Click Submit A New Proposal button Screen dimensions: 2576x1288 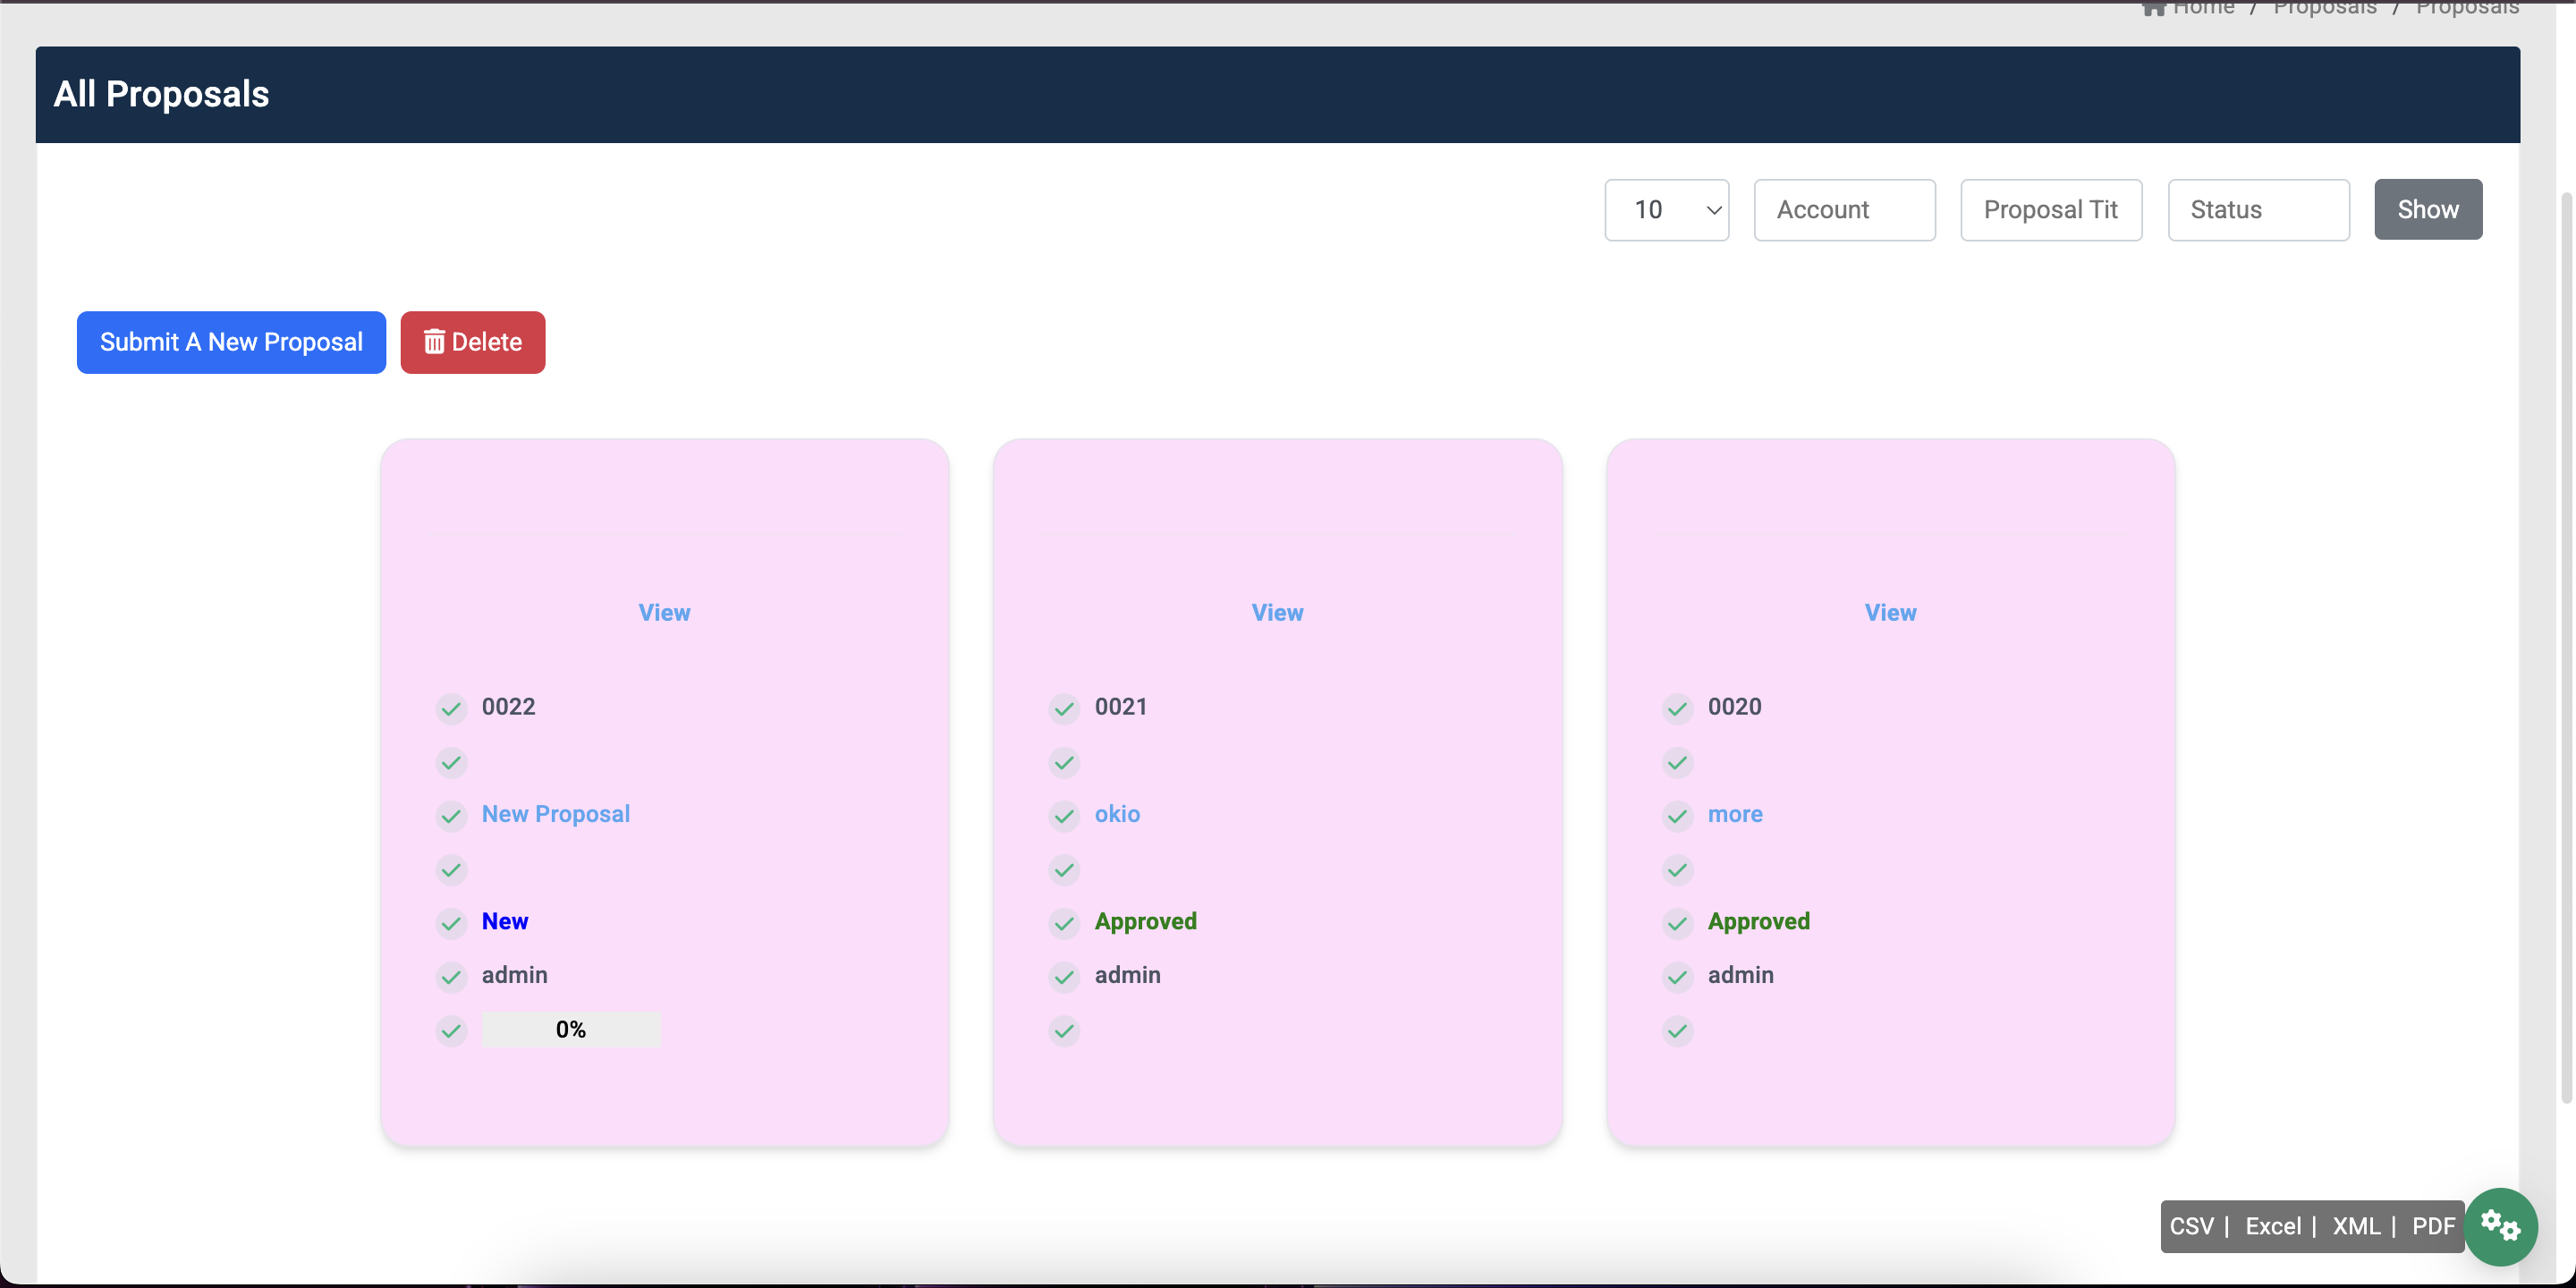click(231, 342)
